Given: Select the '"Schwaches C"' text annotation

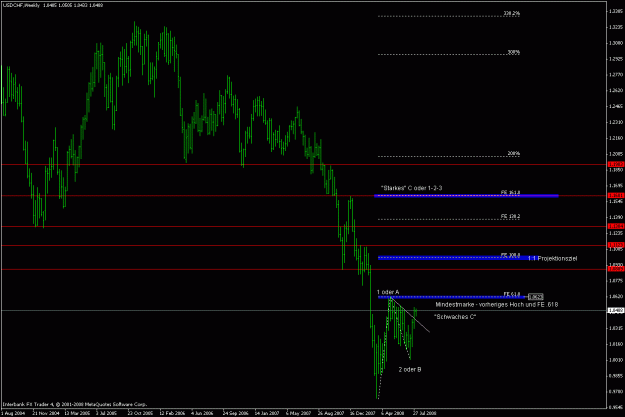Looking at the screenshot, I should point(455,317).
